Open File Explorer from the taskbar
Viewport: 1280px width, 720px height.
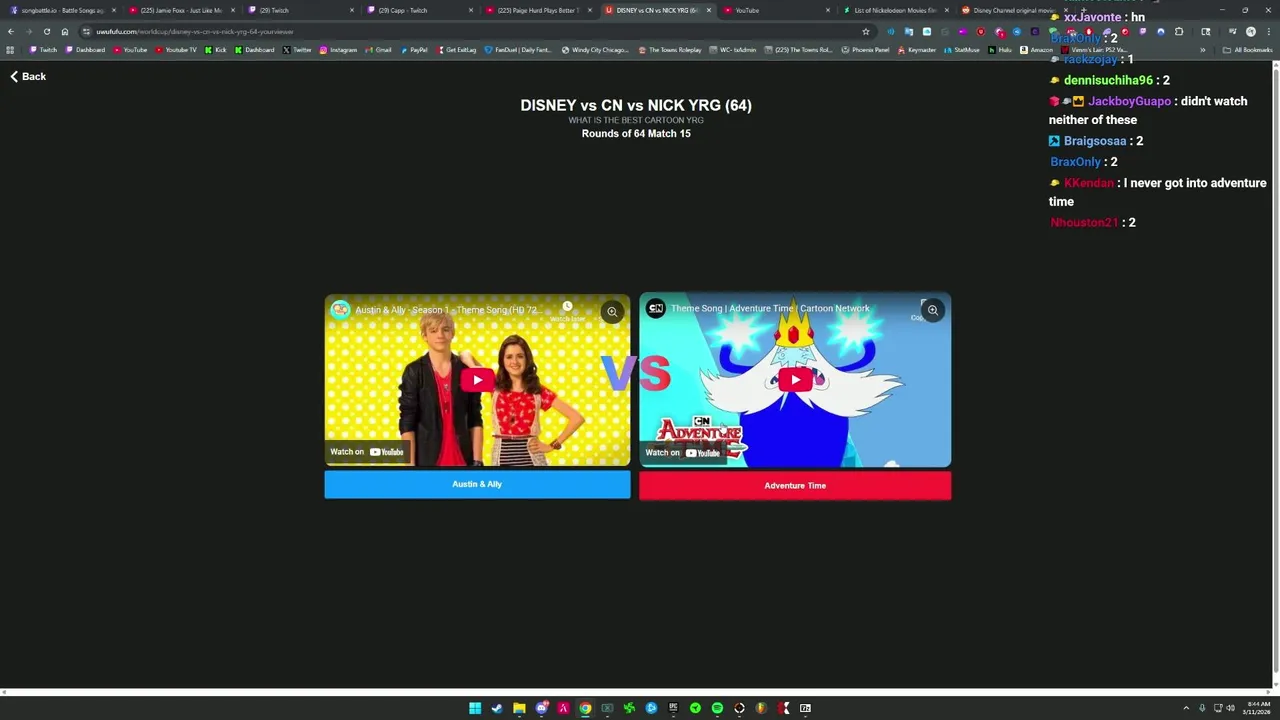[519, 708]
